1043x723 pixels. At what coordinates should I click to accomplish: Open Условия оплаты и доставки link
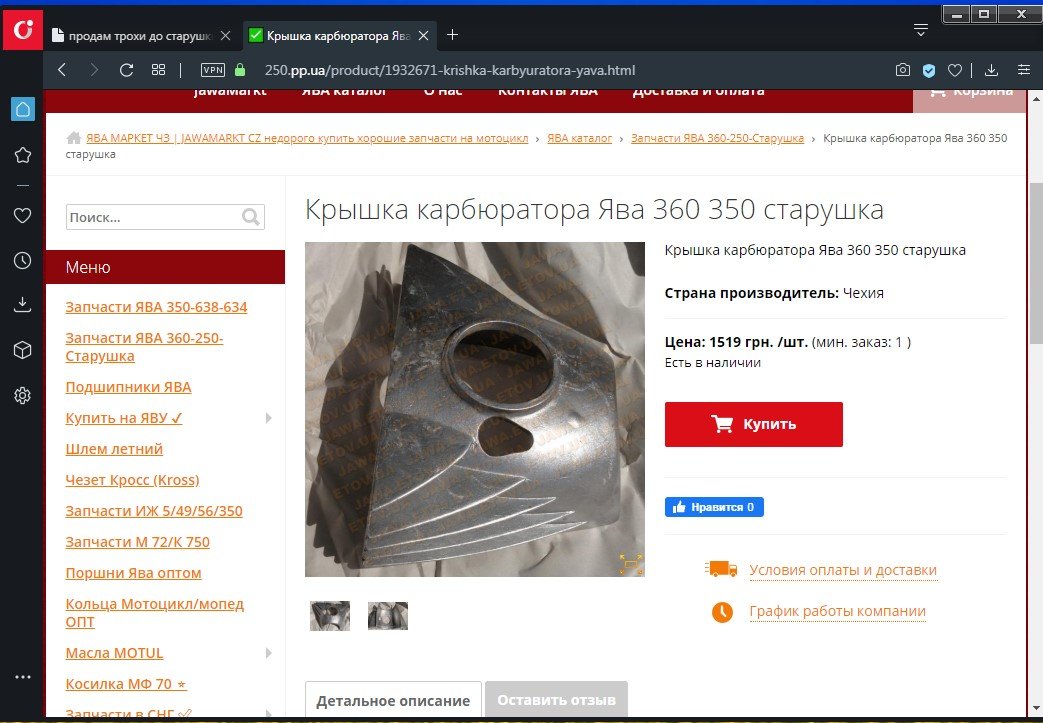[842, 570]
